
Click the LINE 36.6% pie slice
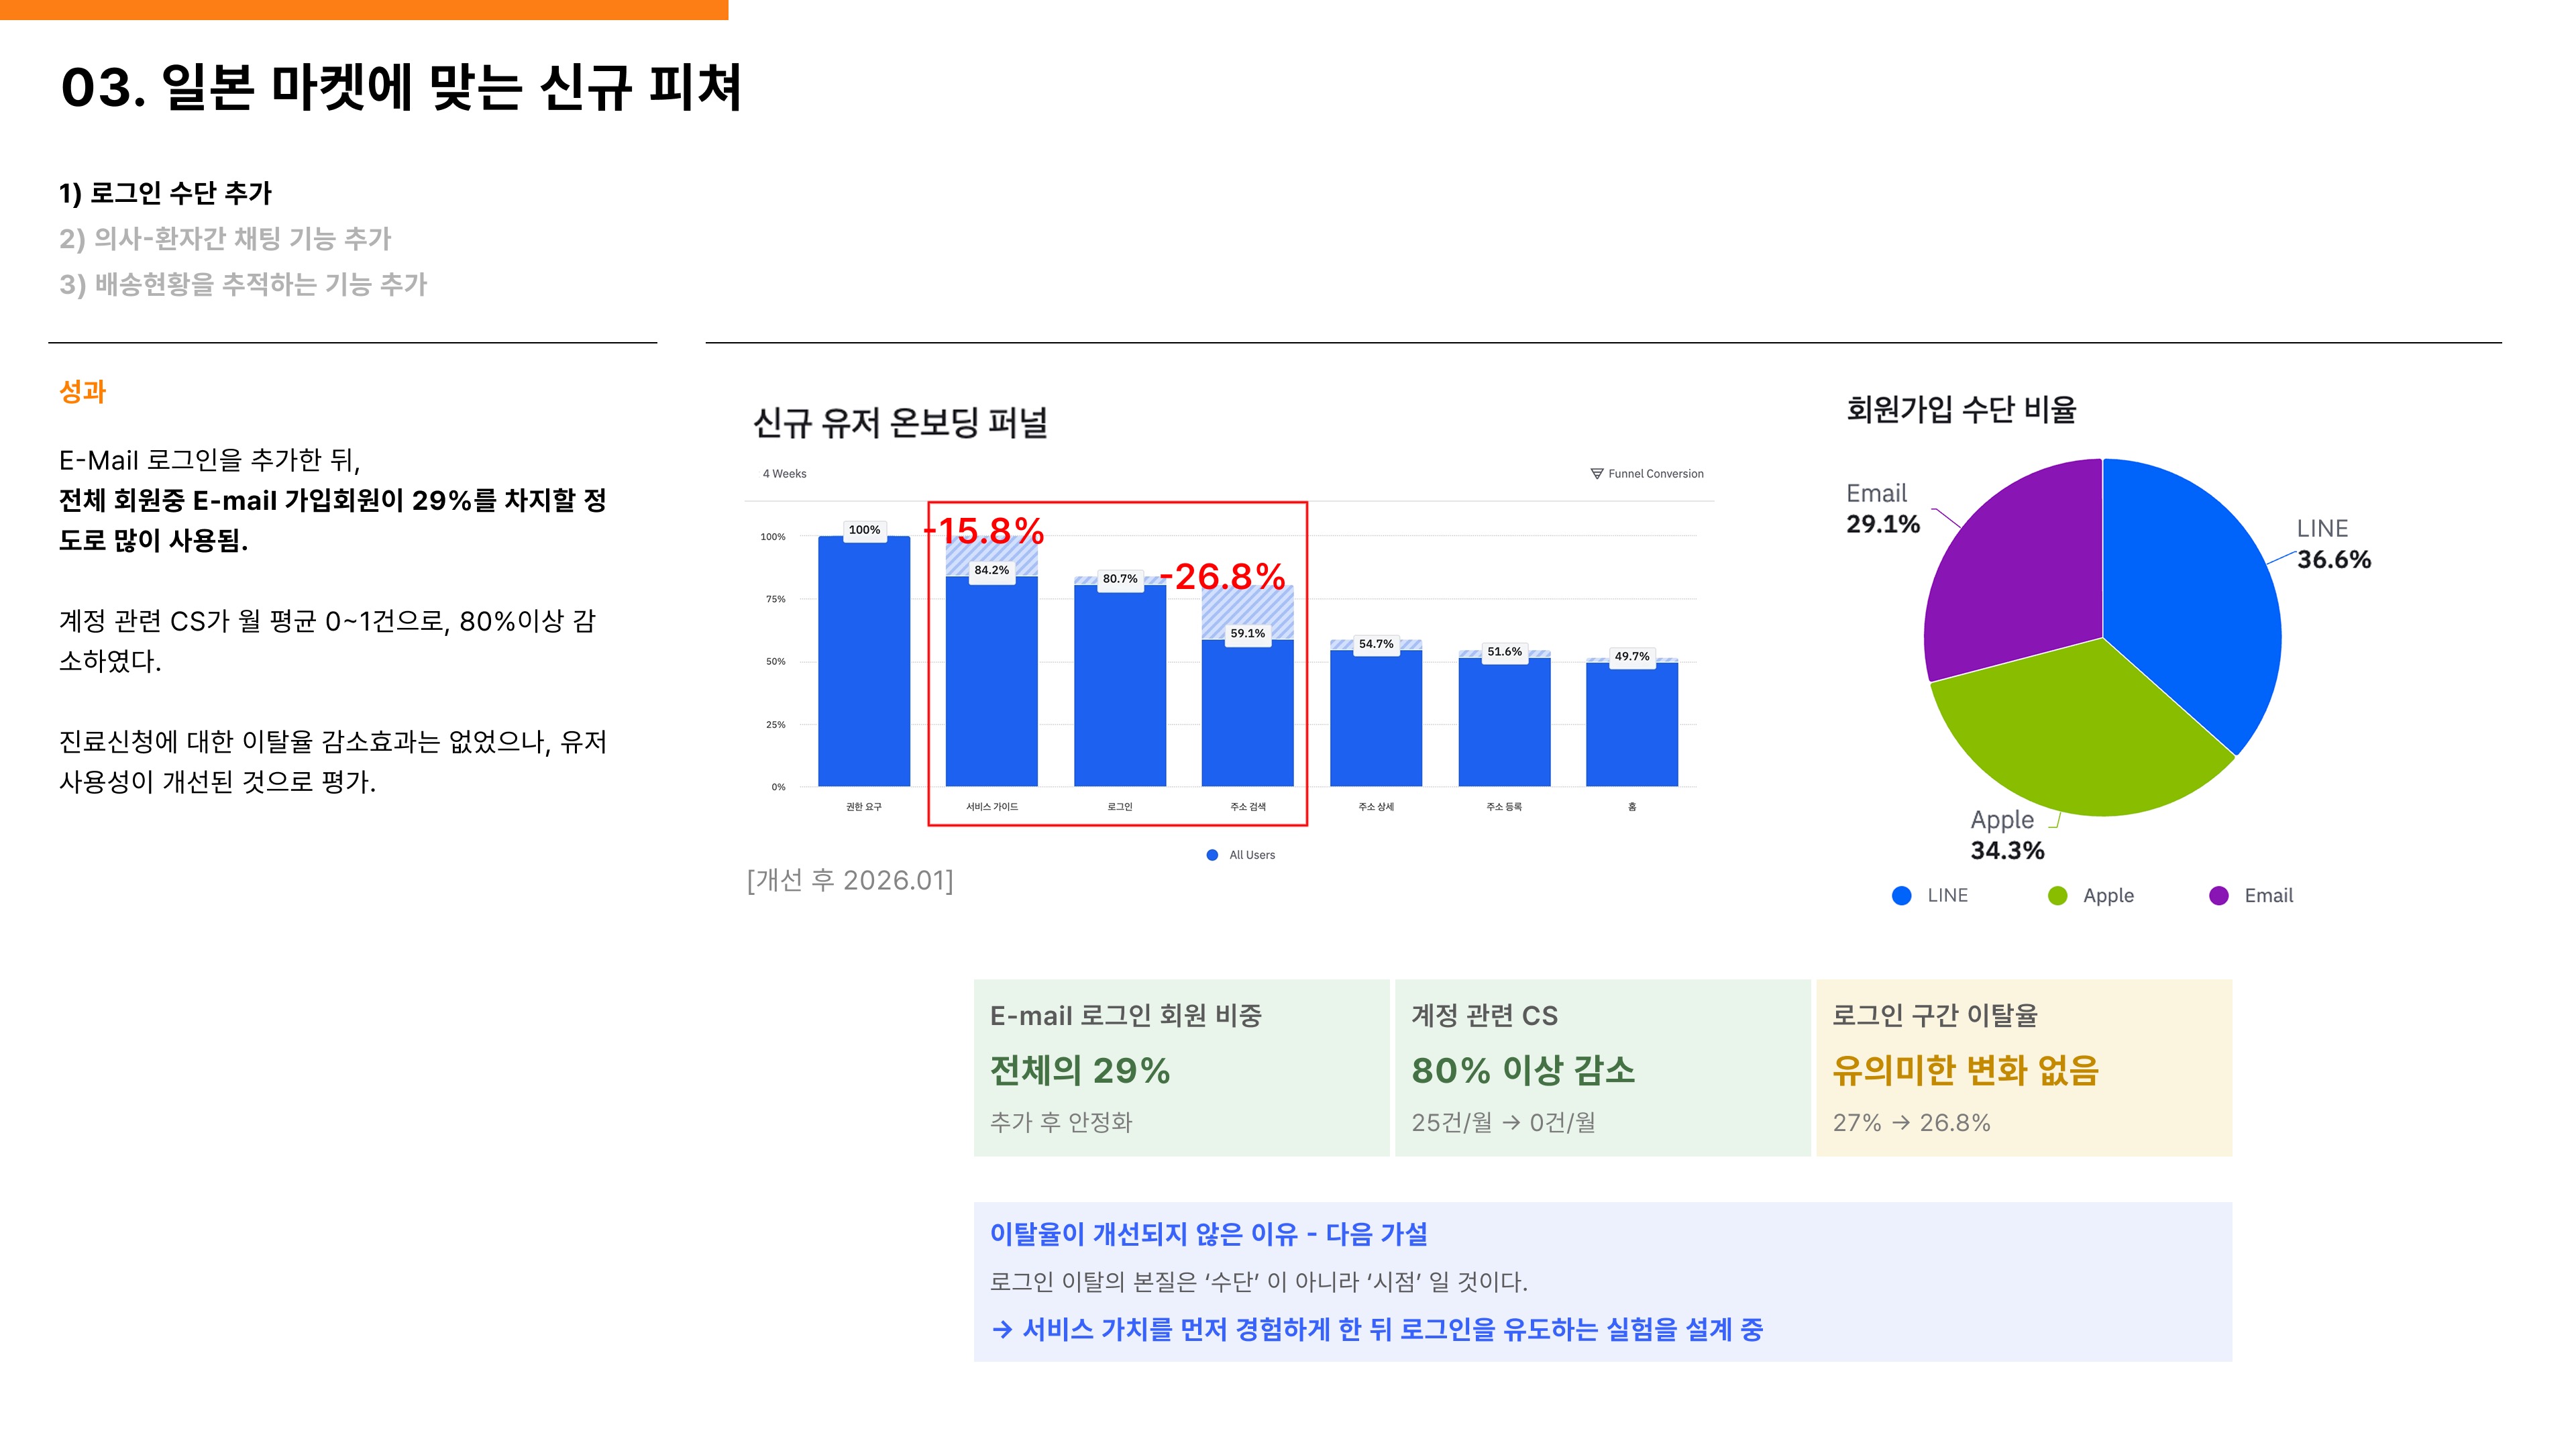coord(2190,600)
